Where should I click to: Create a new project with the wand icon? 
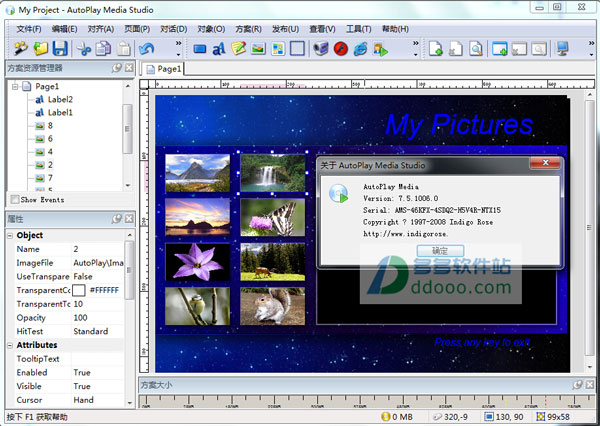(x=21, y=49)
